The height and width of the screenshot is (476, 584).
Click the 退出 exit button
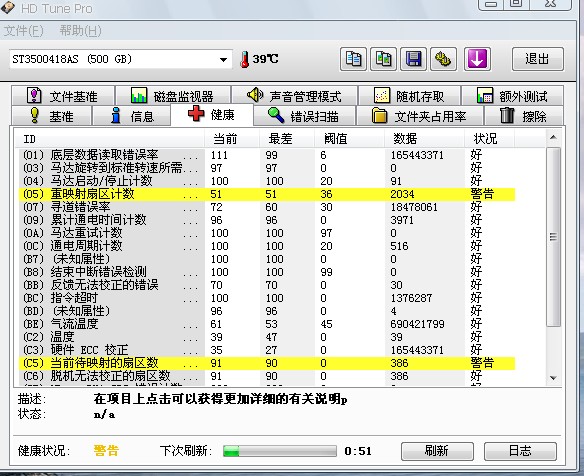537,59
